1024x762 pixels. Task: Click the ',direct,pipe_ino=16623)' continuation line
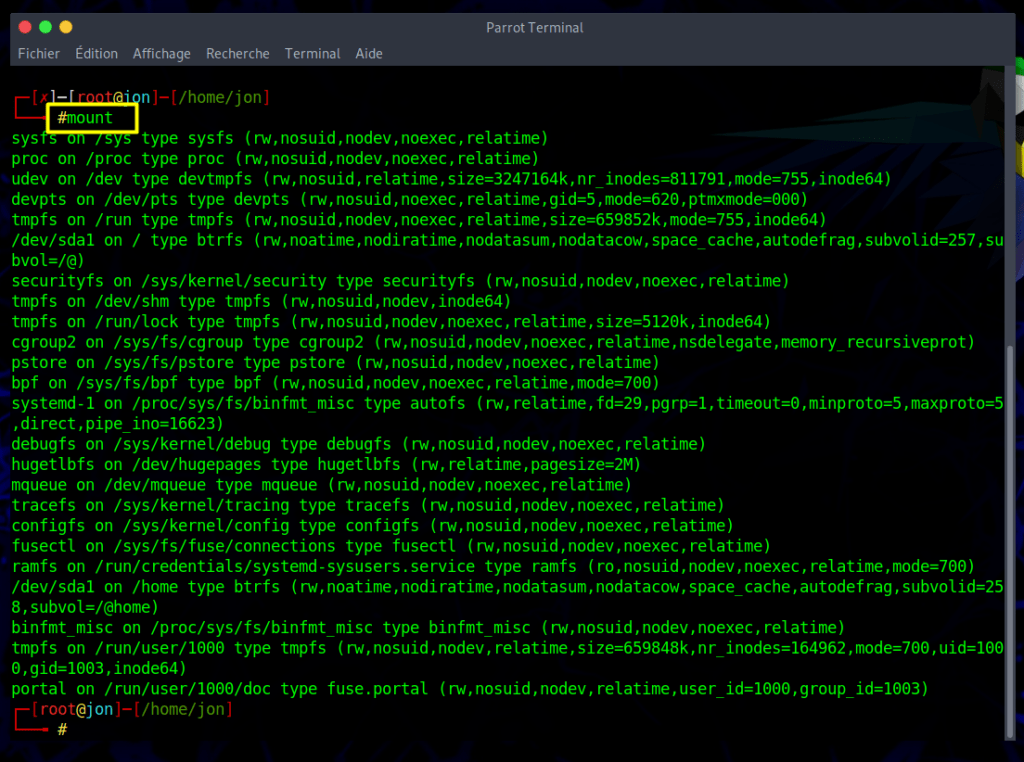118,424
